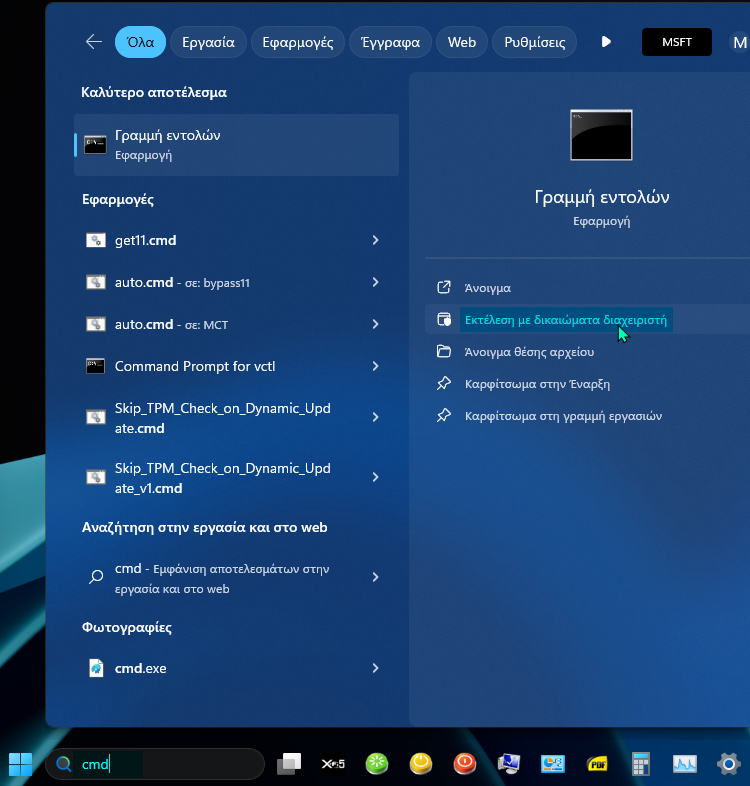The image size is (750, 786).
Task: Expand auto.cmd in bypass11 details
Action: (x=376, y=282)
